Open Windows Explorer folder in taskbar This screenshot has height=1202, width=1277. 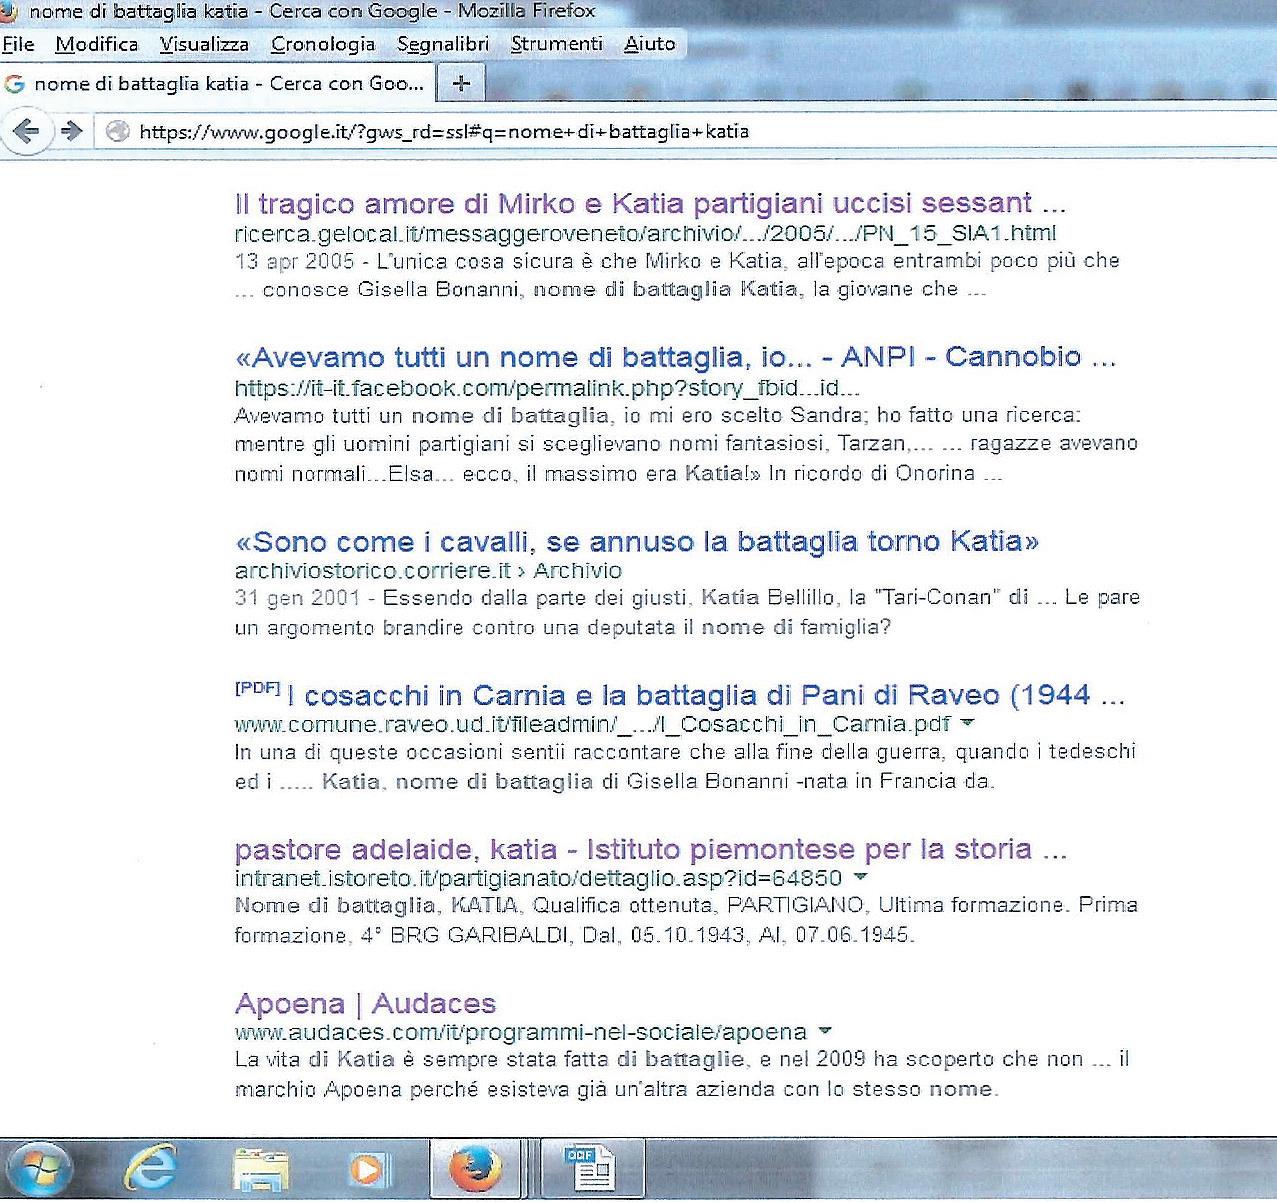pyautogui.click(x=260, y=1169)
